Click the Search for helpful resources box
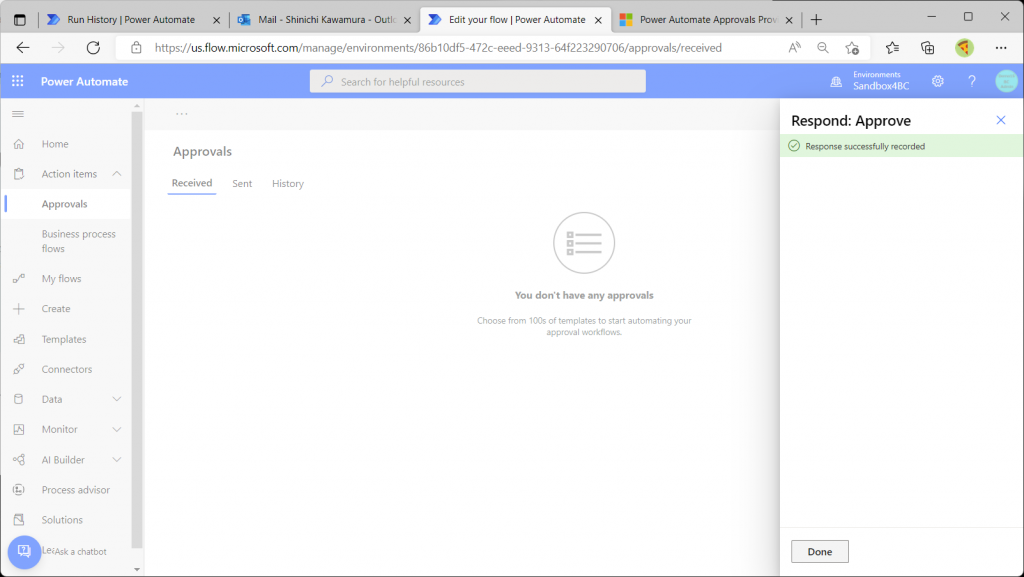The width and height of the screenshot is (1024, 577). 477,82
